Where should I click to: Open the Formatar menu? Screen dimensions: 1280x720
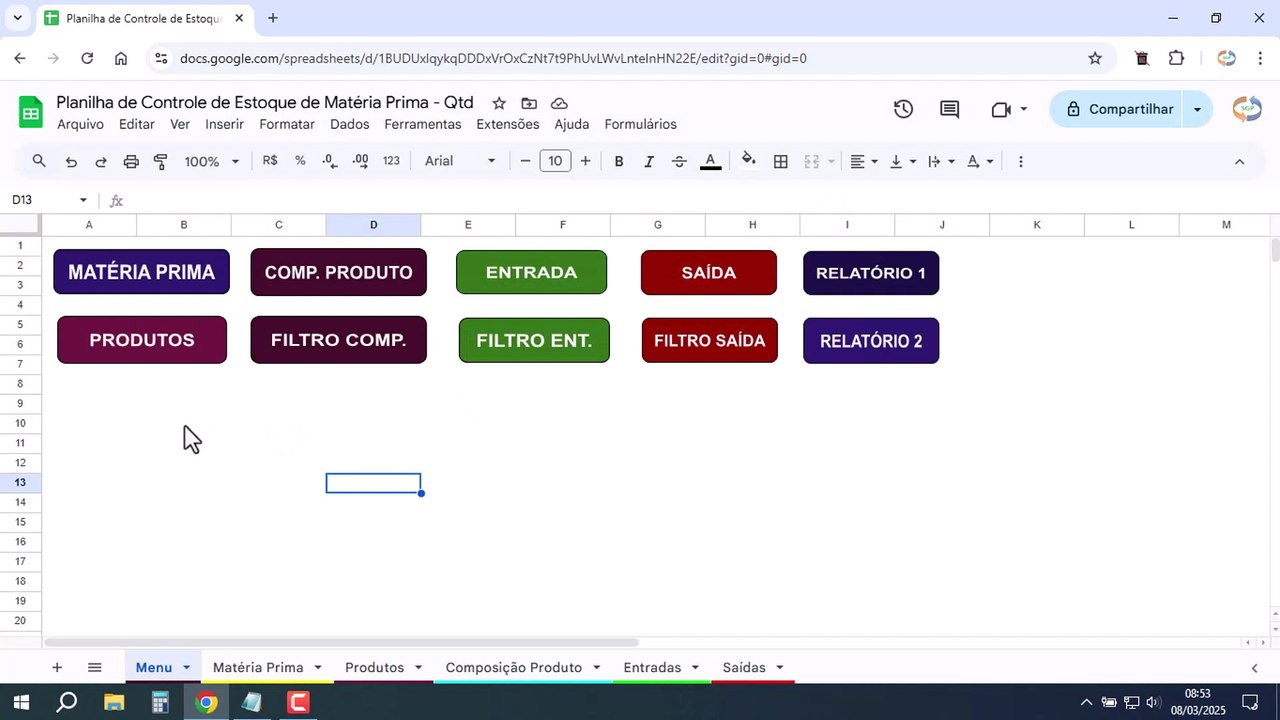pos(287,124)
